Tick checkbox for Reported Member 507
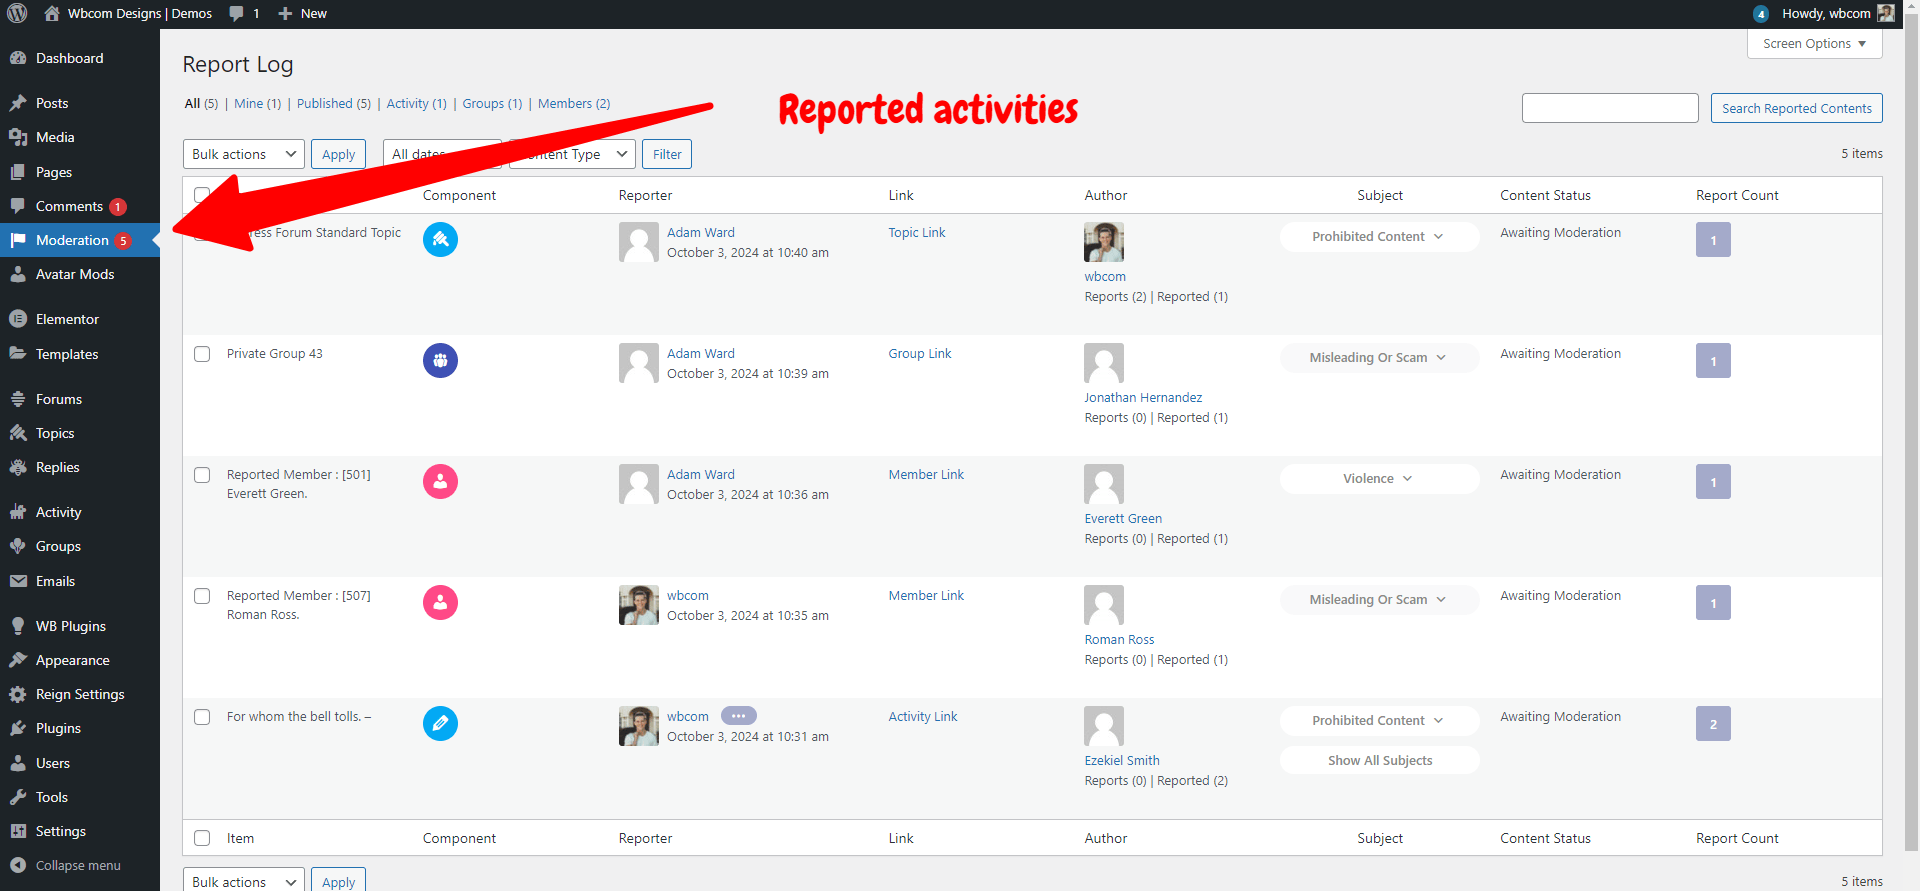 202,596
